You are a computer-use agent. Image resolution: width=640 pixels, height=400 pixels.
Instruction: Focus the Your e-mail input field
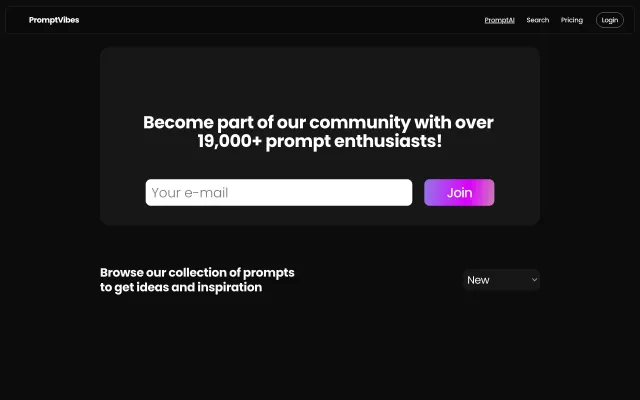click(278, 193)
